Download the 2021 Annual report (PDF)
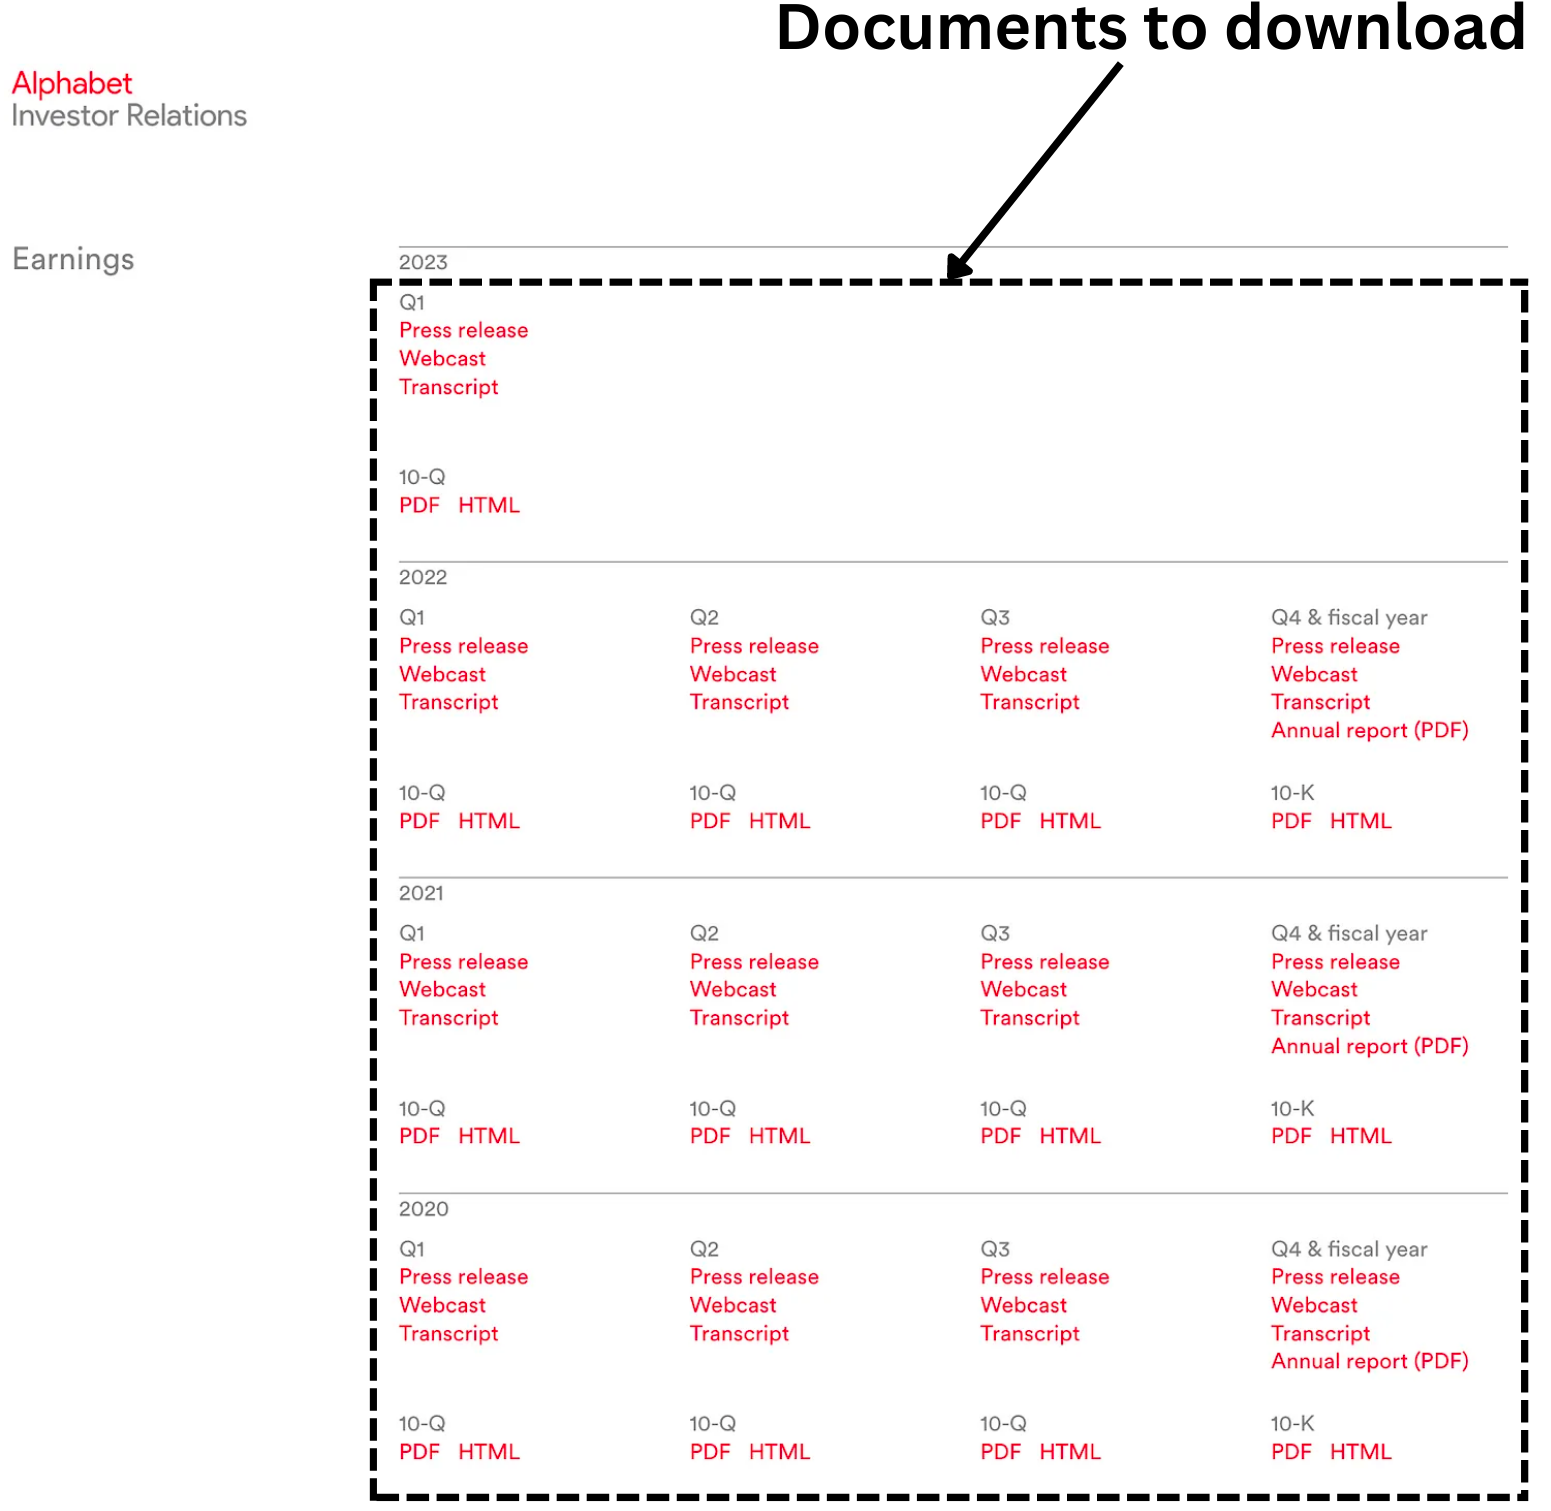Image resolution: width=1551 pixels, height=1511 pixels. pos(1369,1046)
